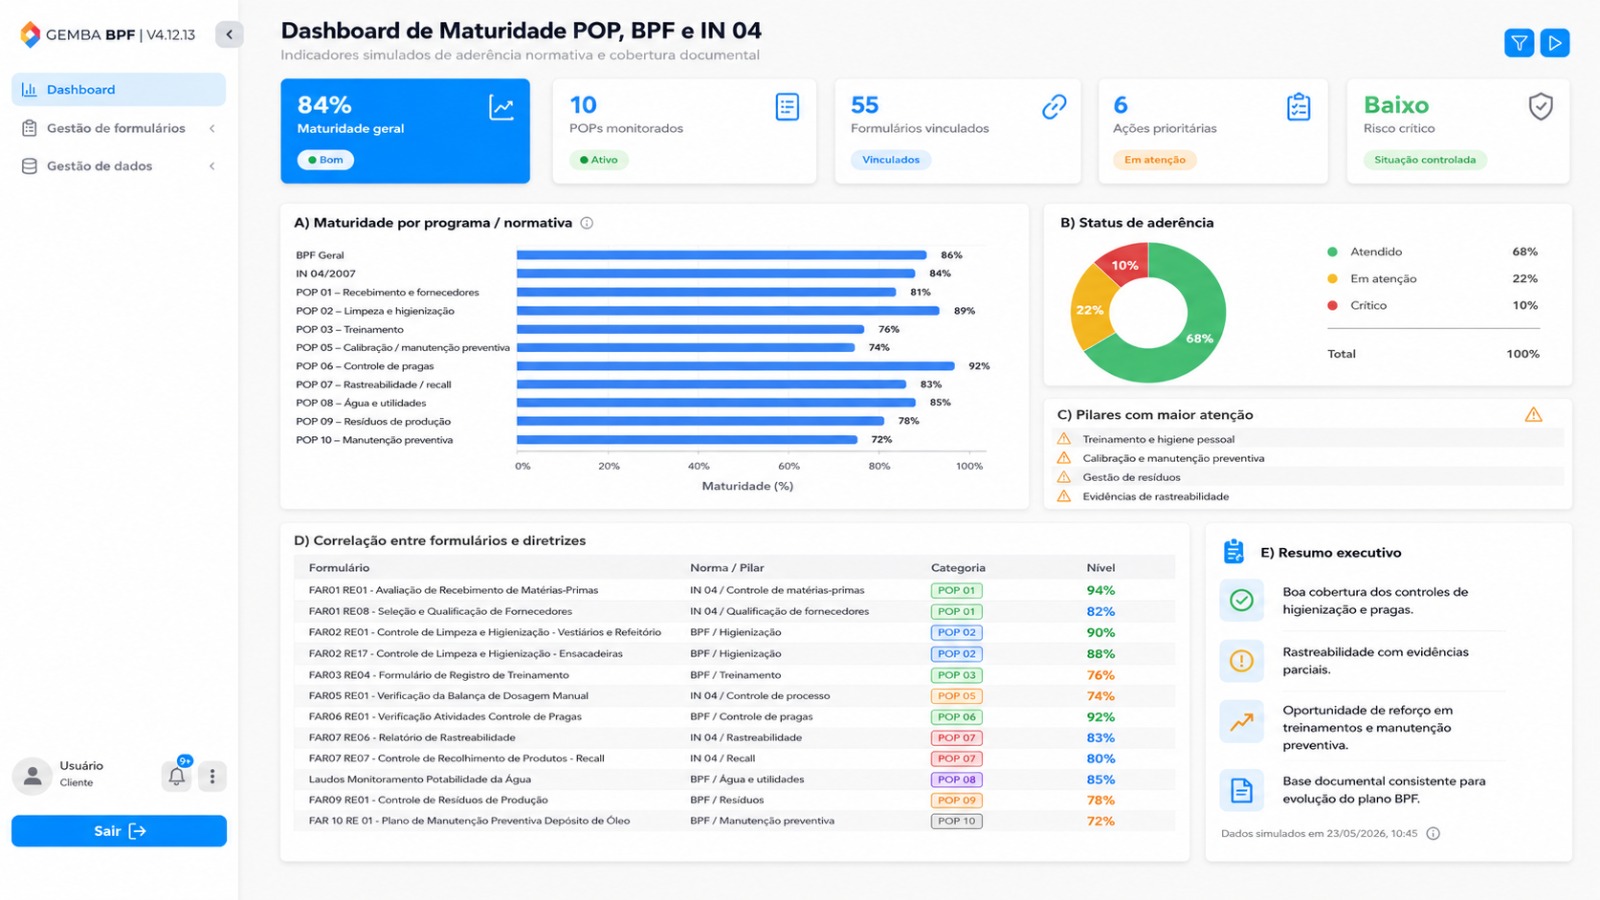Click IN 04 / Recall norm cell
This screenshot has height=900, width=1600.
tap(722, 758)
